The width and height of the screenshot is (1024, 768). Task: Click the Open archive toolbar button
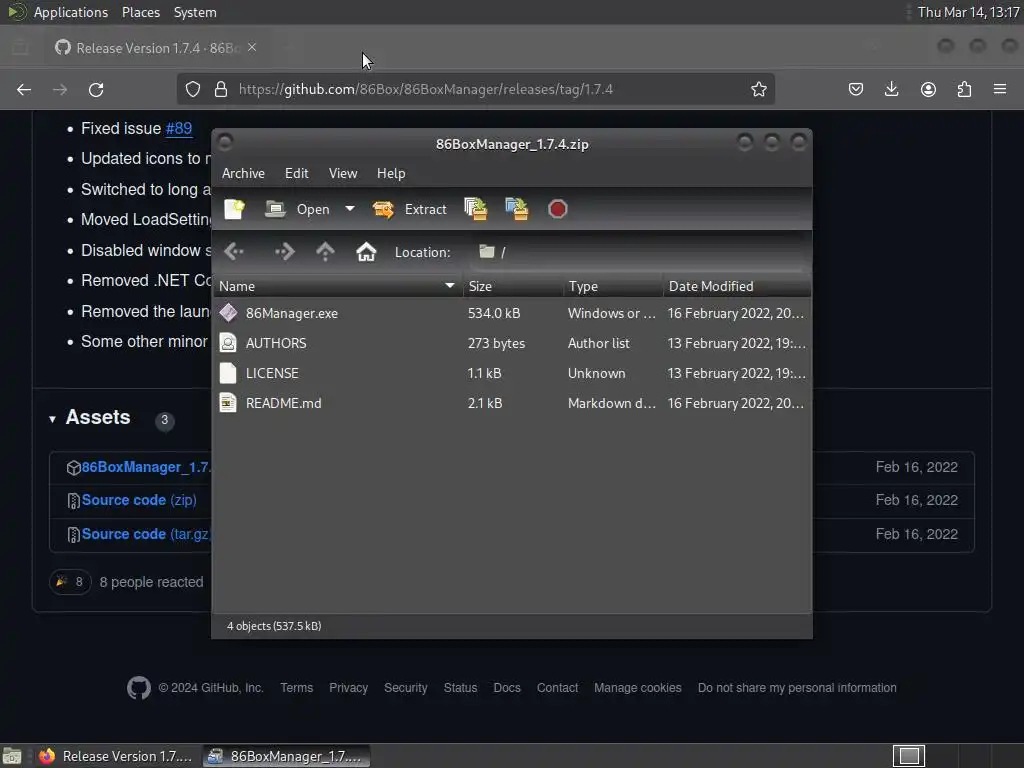pos(297,209)
